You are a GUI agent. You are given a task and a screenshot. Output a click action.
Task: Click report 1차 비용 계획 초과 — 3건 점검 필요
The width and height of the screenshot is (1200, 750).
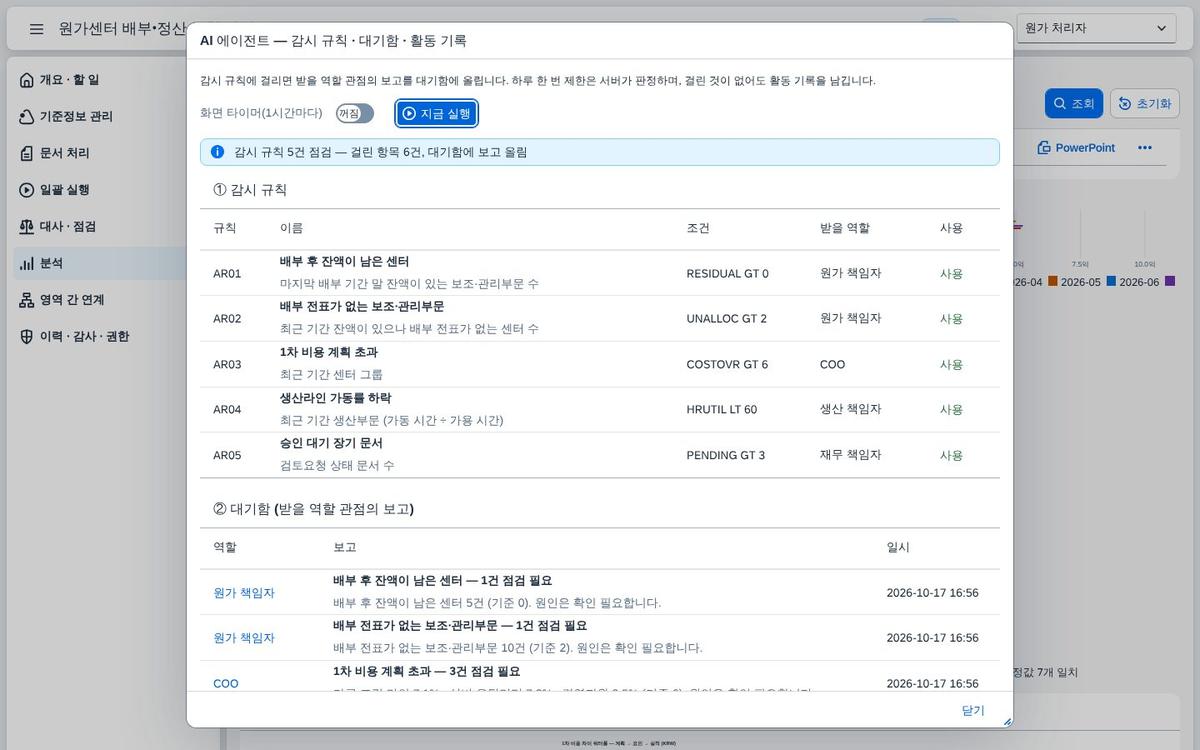[426, 671]
